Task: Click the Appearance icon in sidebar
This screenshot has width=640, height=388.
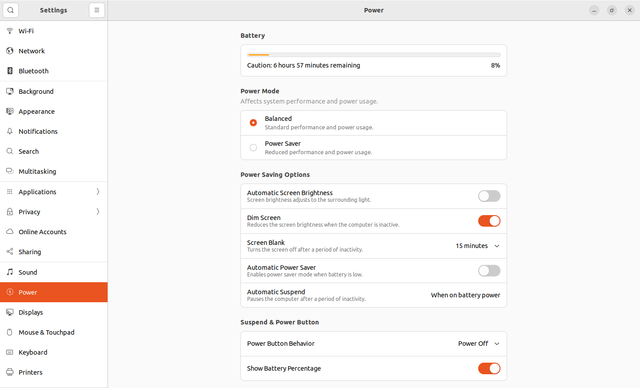Action: click(x=10, y=111)
